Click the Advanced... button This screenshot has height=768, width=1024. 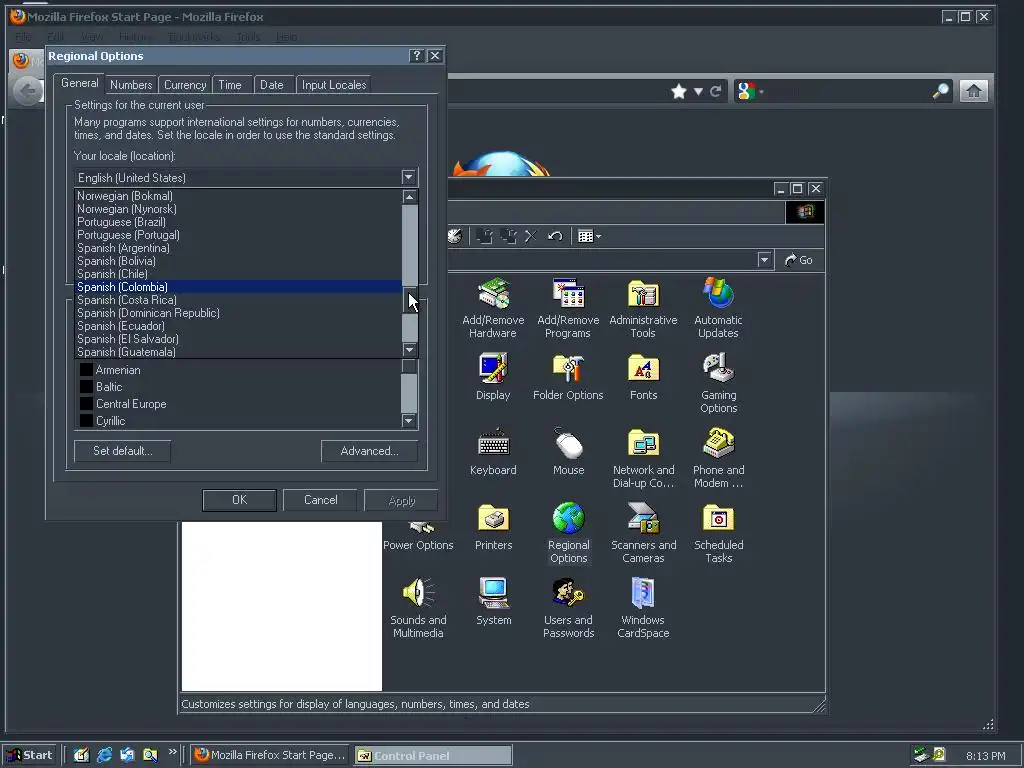369,451
